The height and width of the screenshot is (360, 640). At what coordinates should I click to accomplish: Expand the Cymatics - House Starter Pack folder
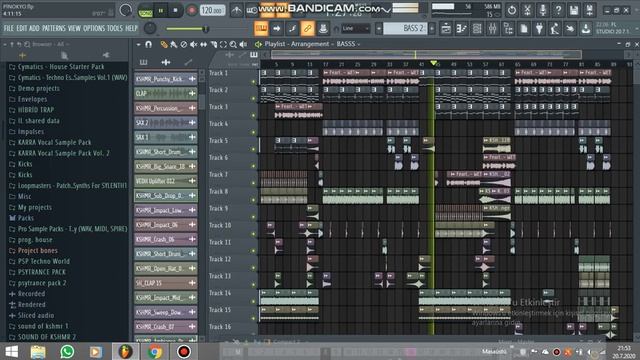61,67
